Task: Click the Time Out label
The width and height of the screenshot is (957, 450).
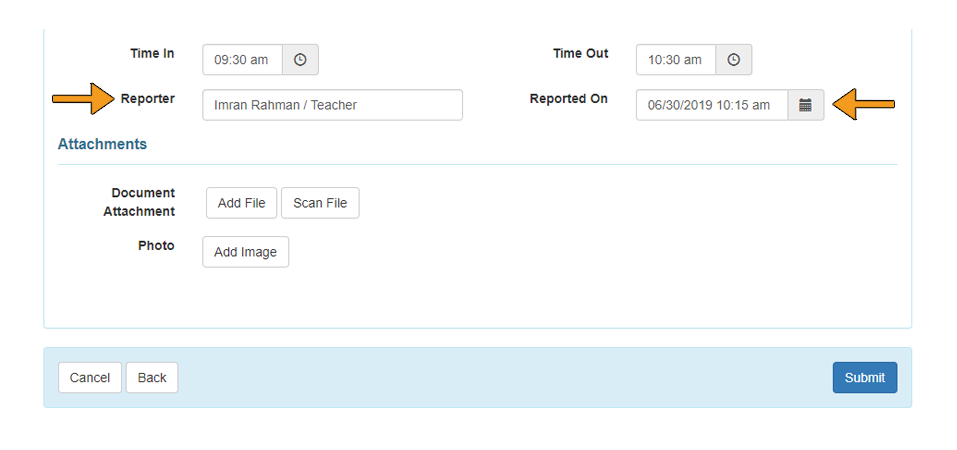Action: click(580, 53)
